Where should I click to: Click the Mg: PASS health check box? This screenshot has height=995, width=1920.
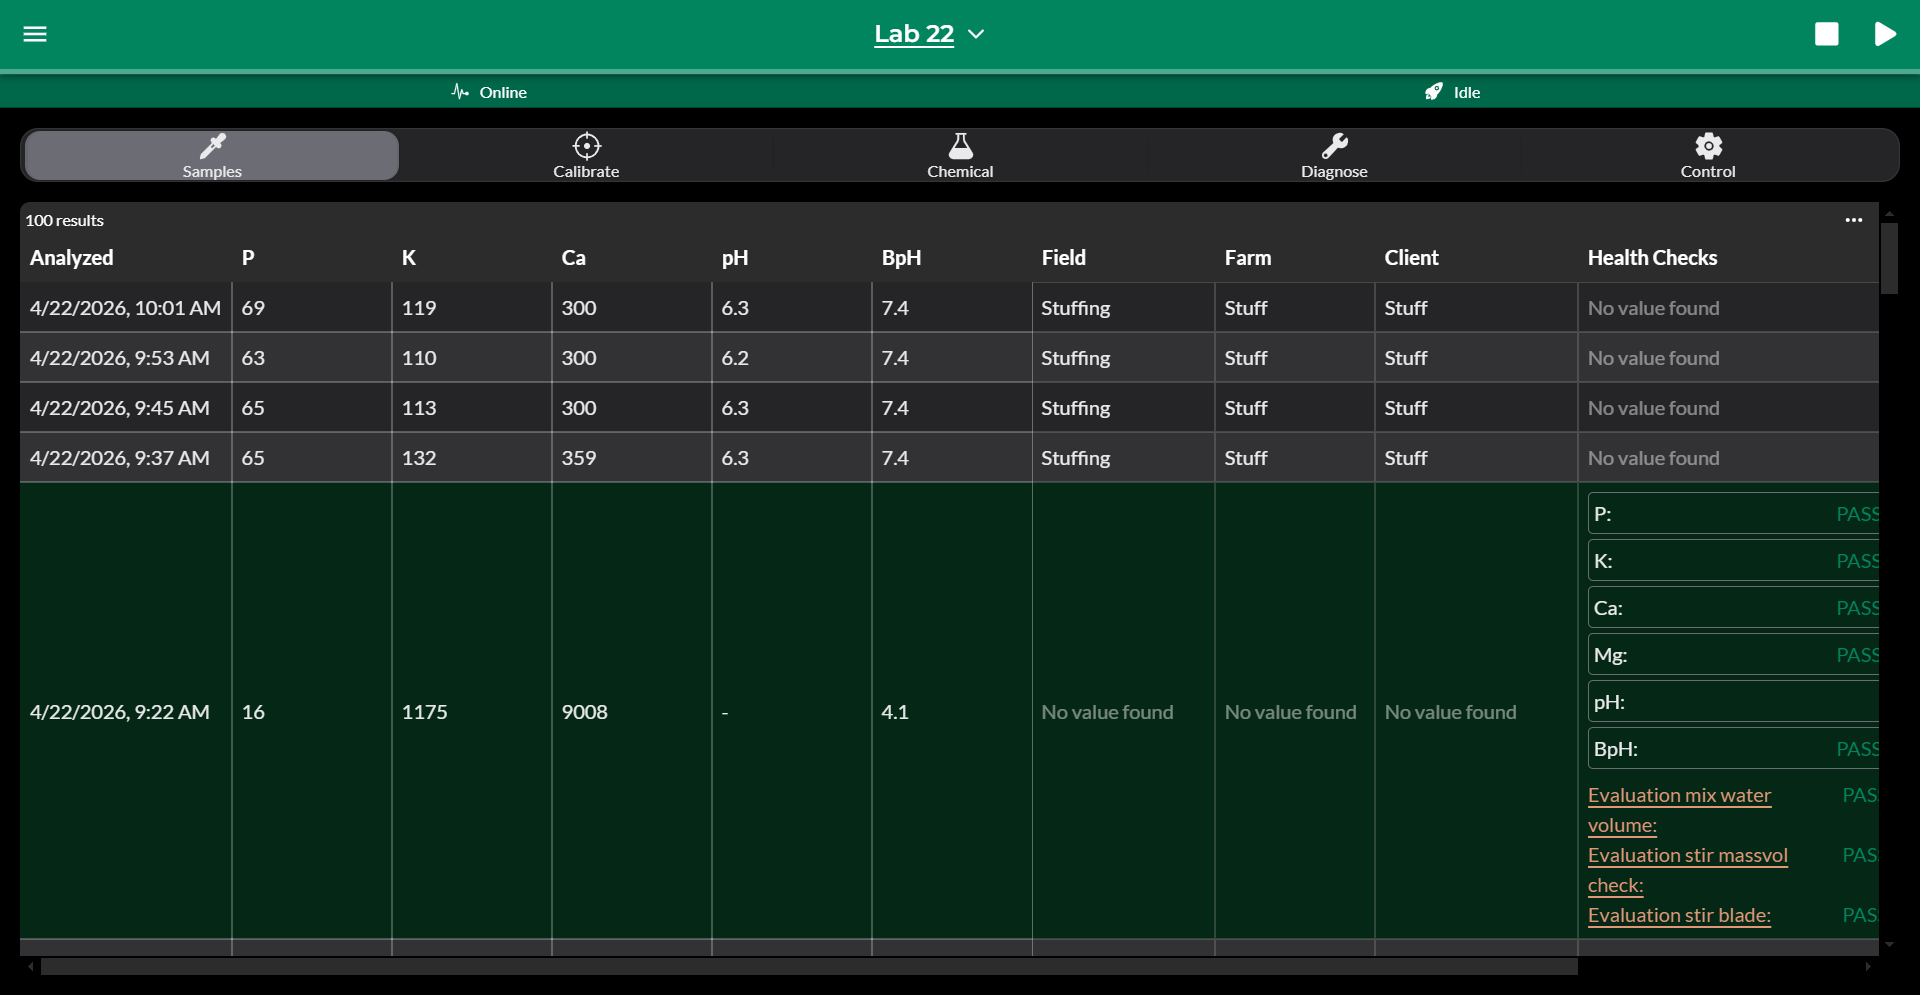click(x=1734, y=655)
